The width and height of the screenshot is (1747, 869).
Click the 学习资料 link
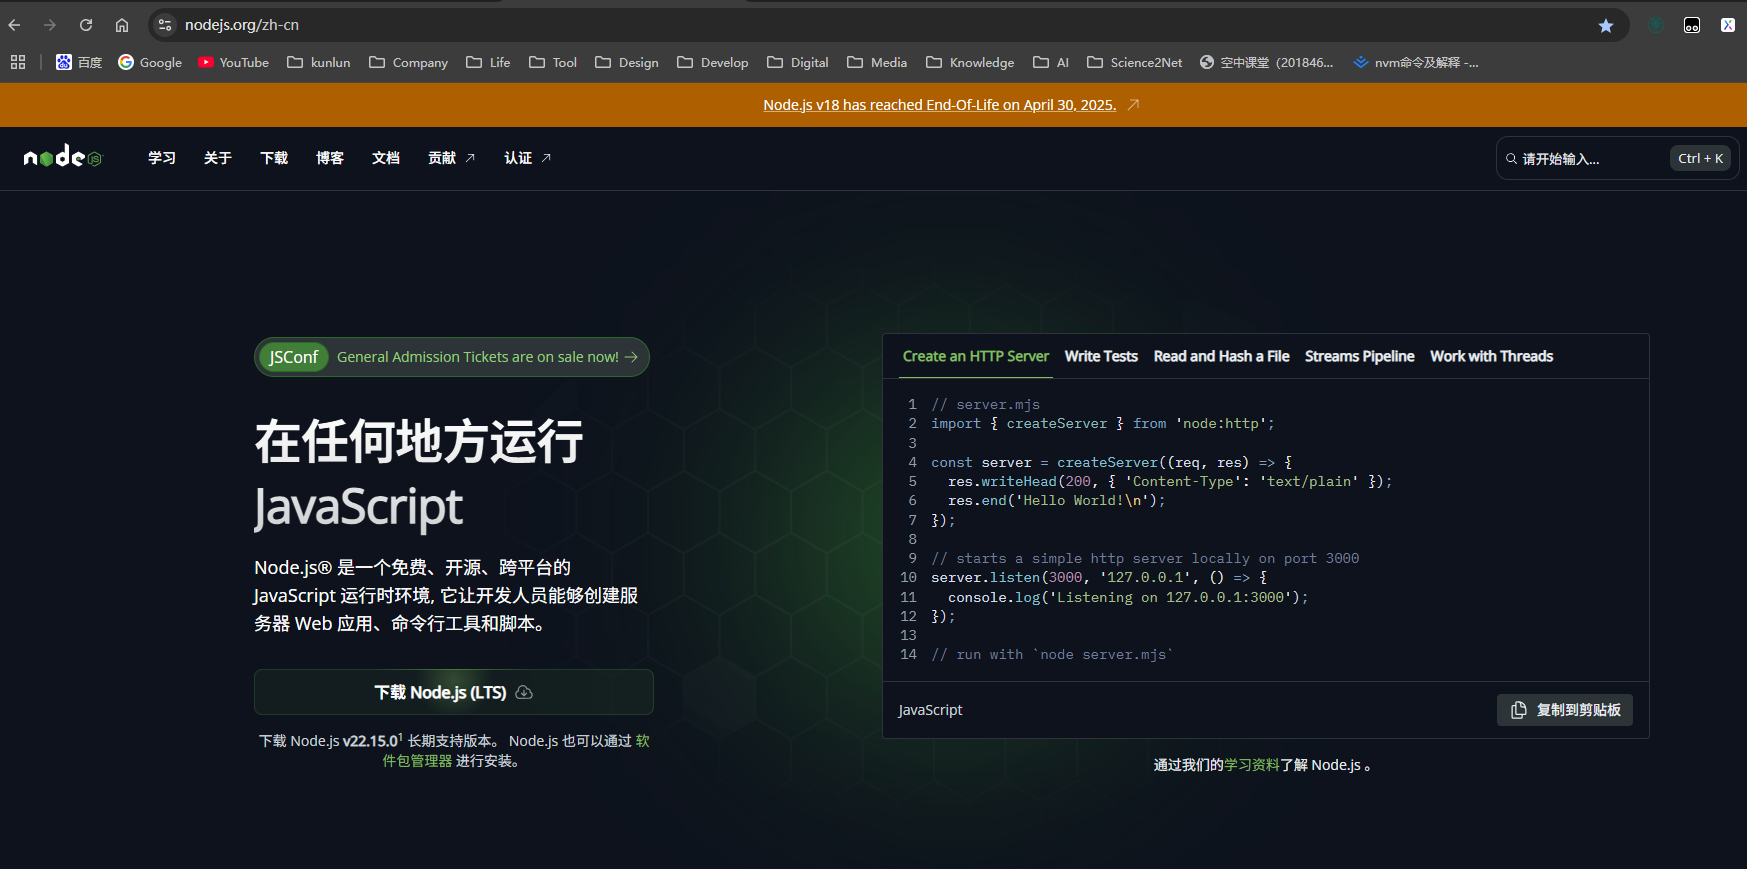(x=1251, y=765)
